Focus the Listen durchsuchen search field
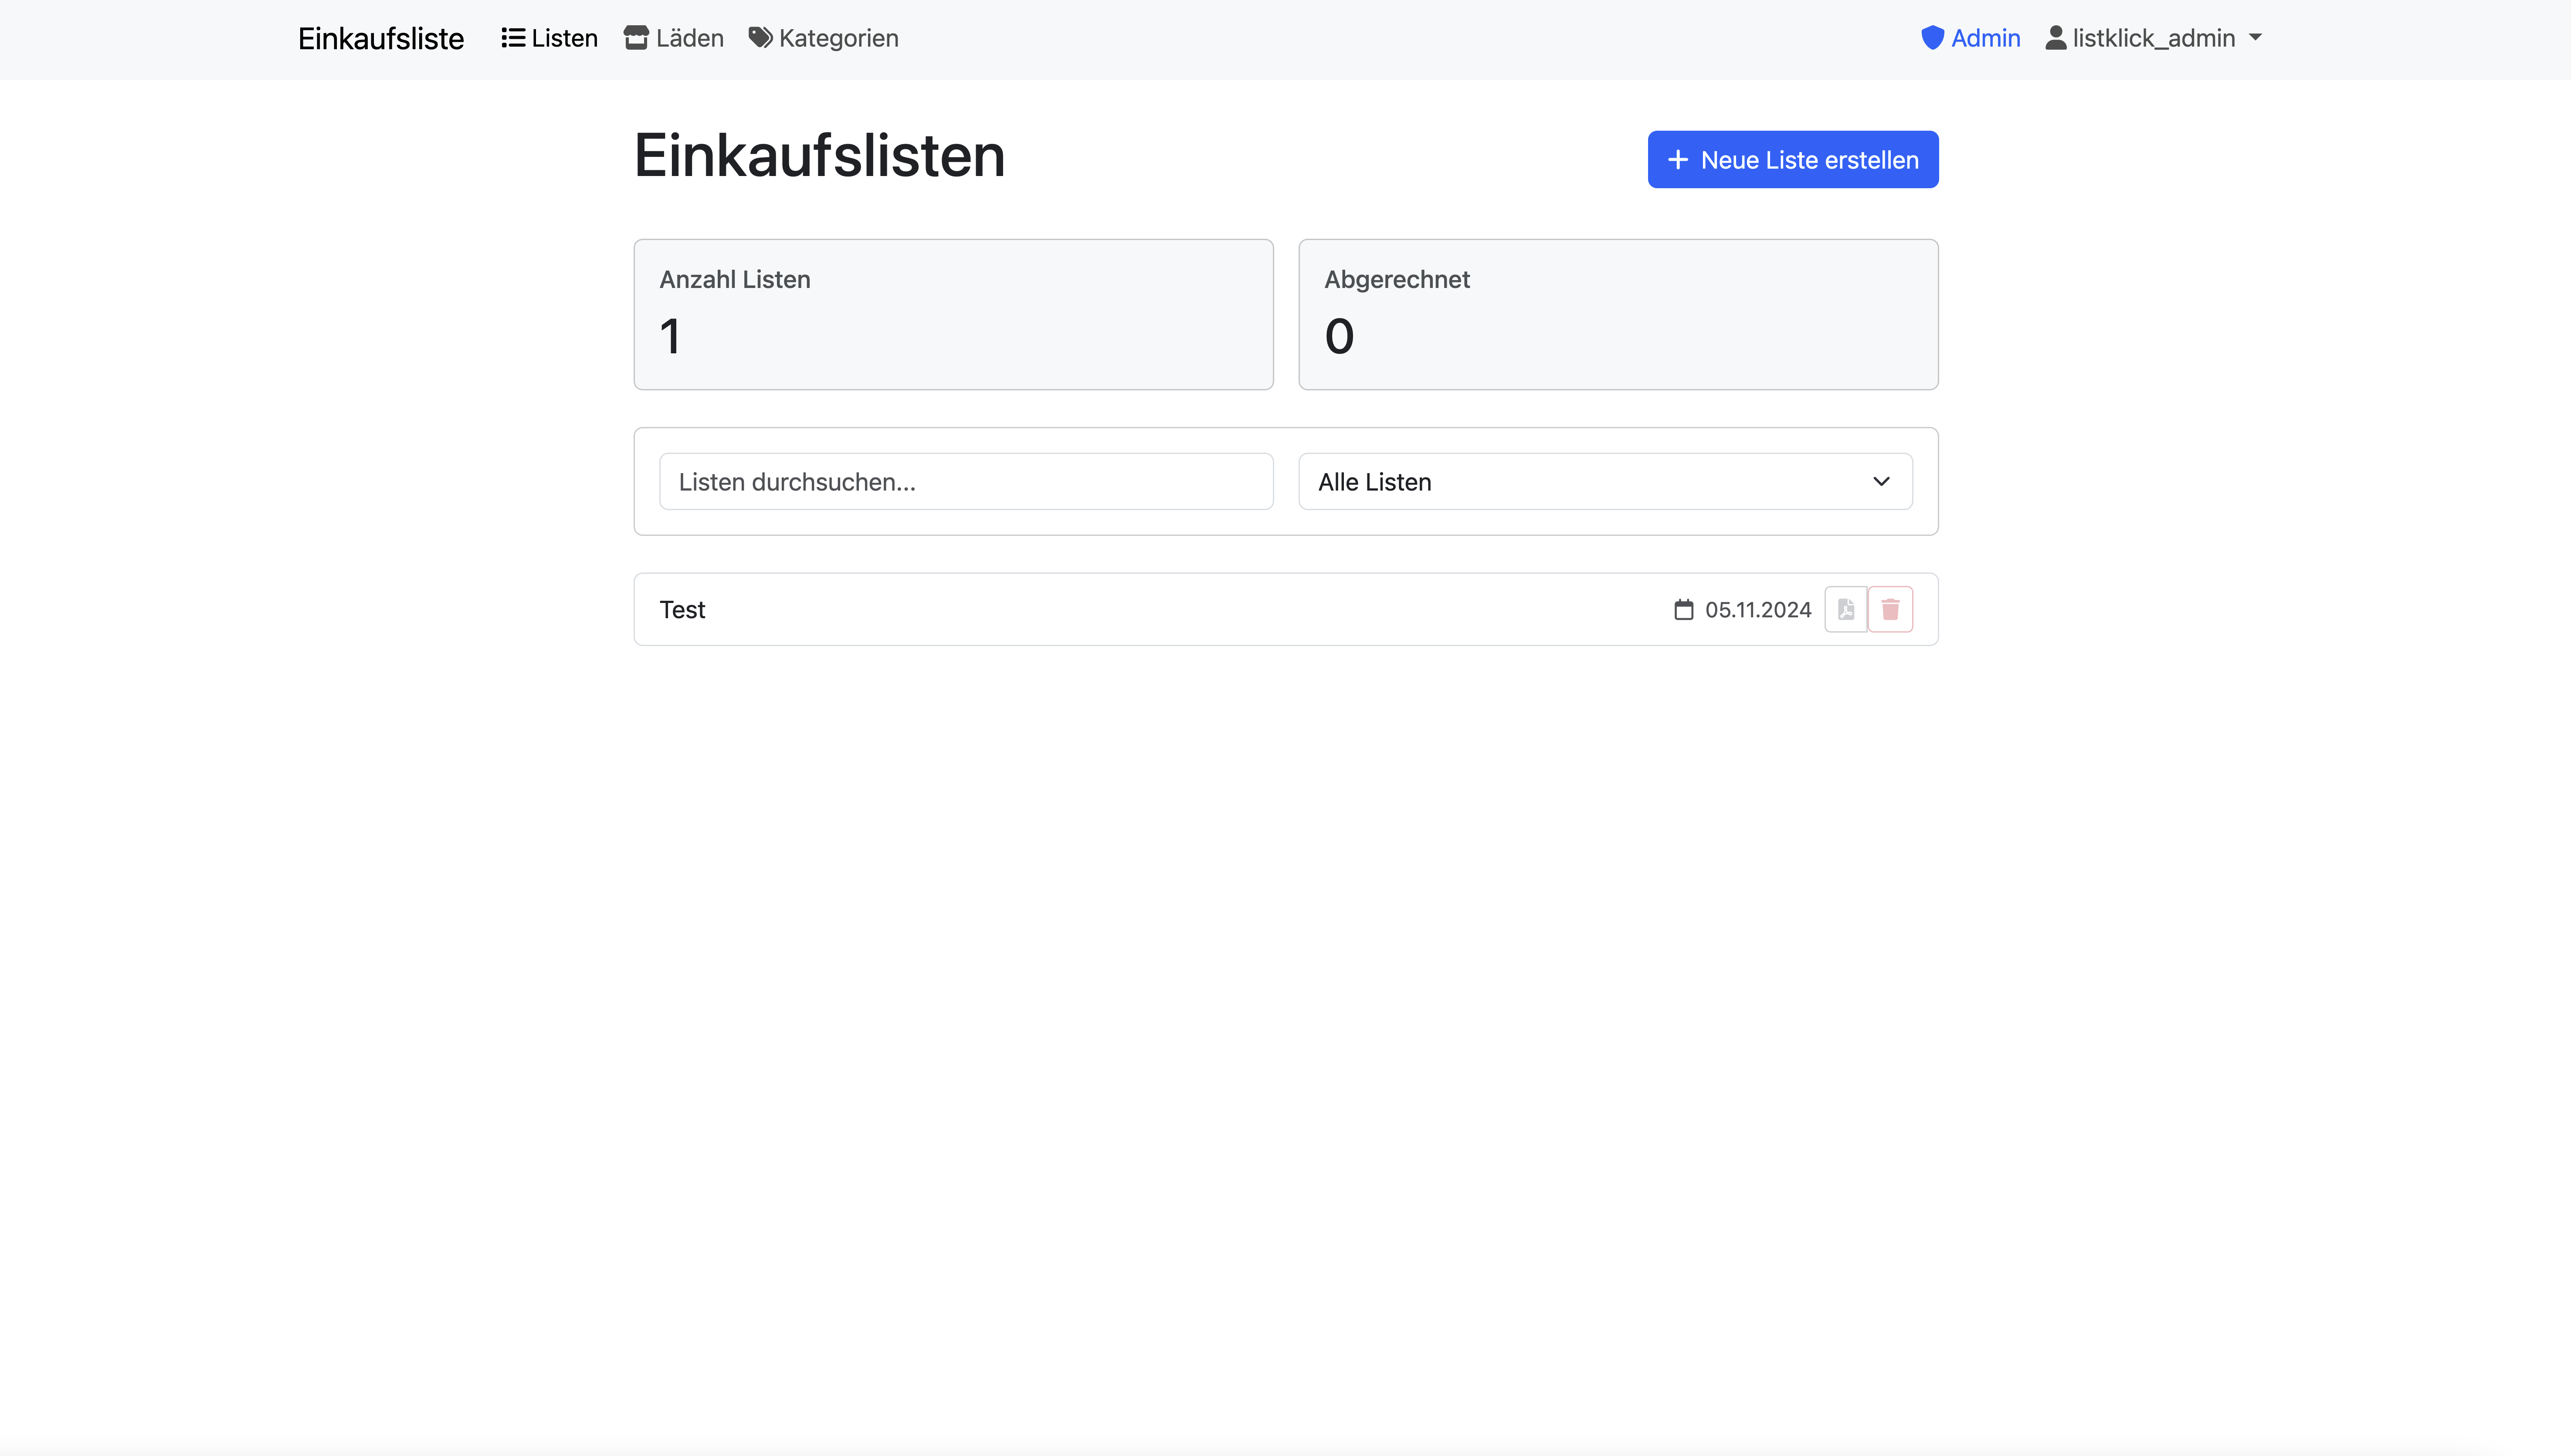Viewport: 2571px width, 1456px height. (x=966, y=482)
